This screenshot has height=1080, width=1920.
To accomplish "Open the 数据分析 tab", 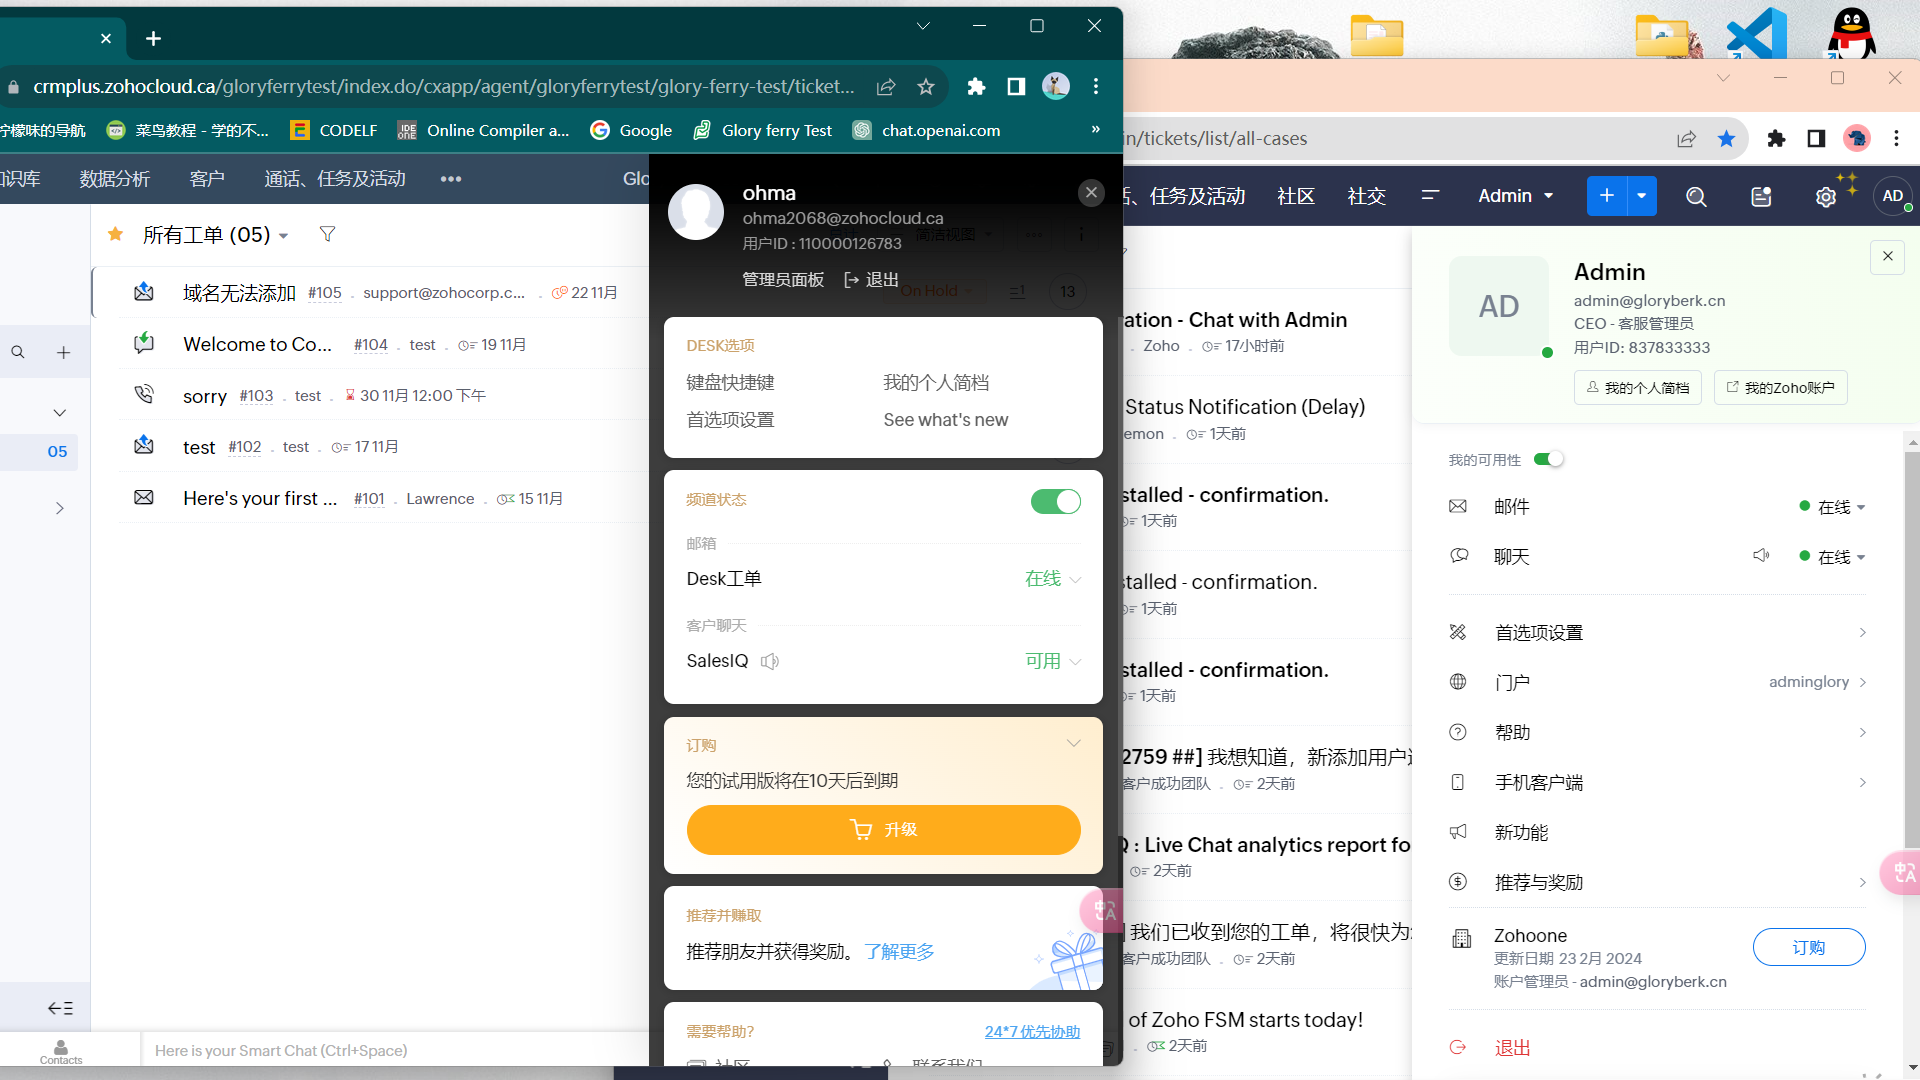I will 115,179.
